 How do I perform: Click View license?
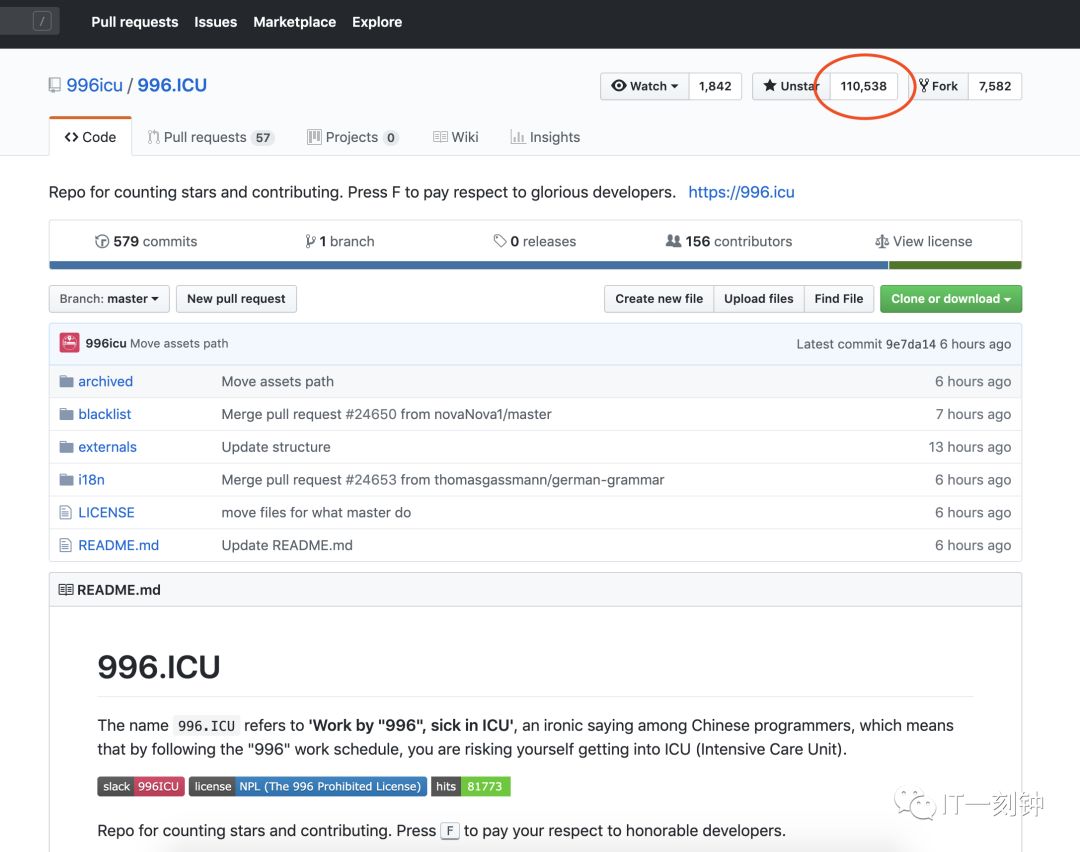tap(924, 241)
